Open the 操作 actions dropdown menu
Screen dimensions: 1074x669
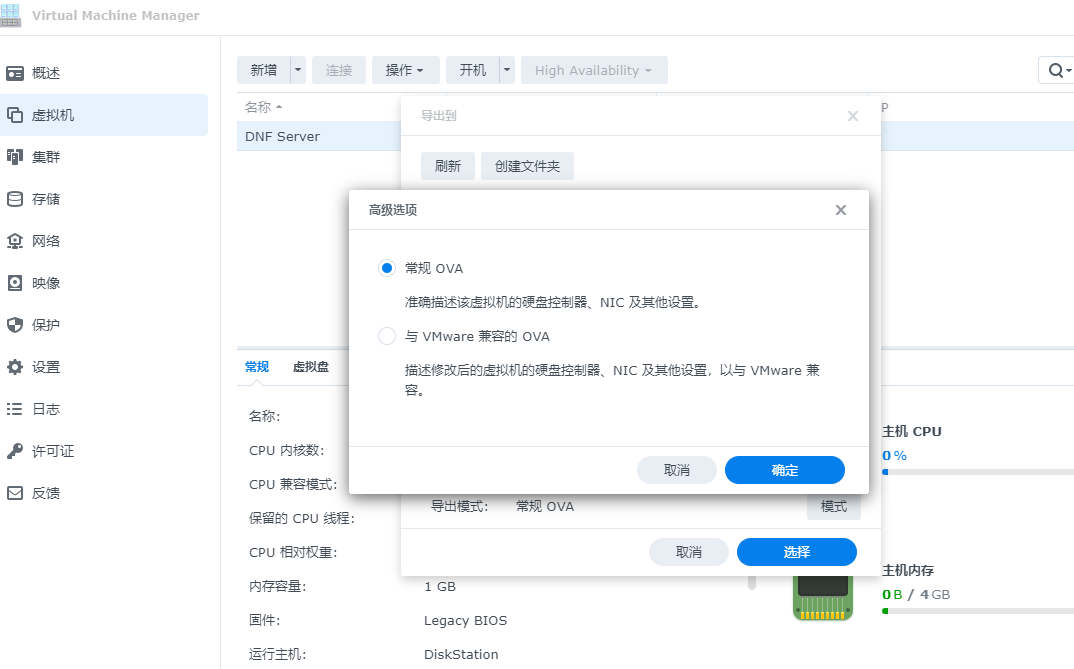(405, 70)
